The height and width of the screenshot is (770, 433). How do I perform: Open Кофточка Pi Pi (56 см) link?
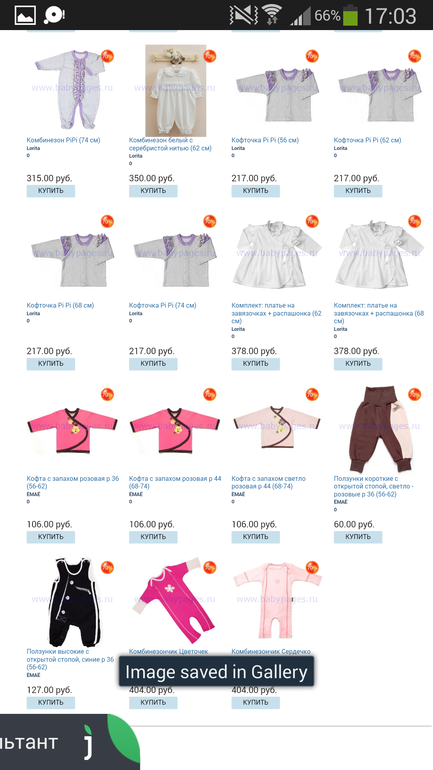click(265, 140)
